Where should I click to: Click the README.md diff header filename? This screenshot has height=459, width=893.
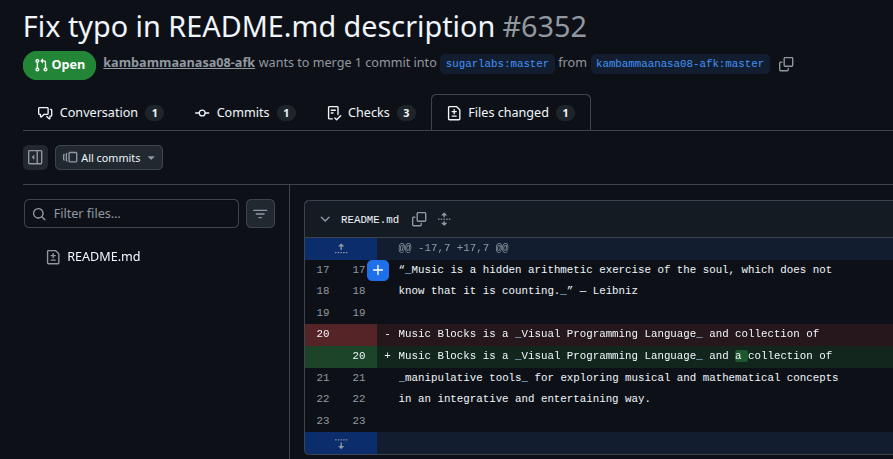(370, 219)
